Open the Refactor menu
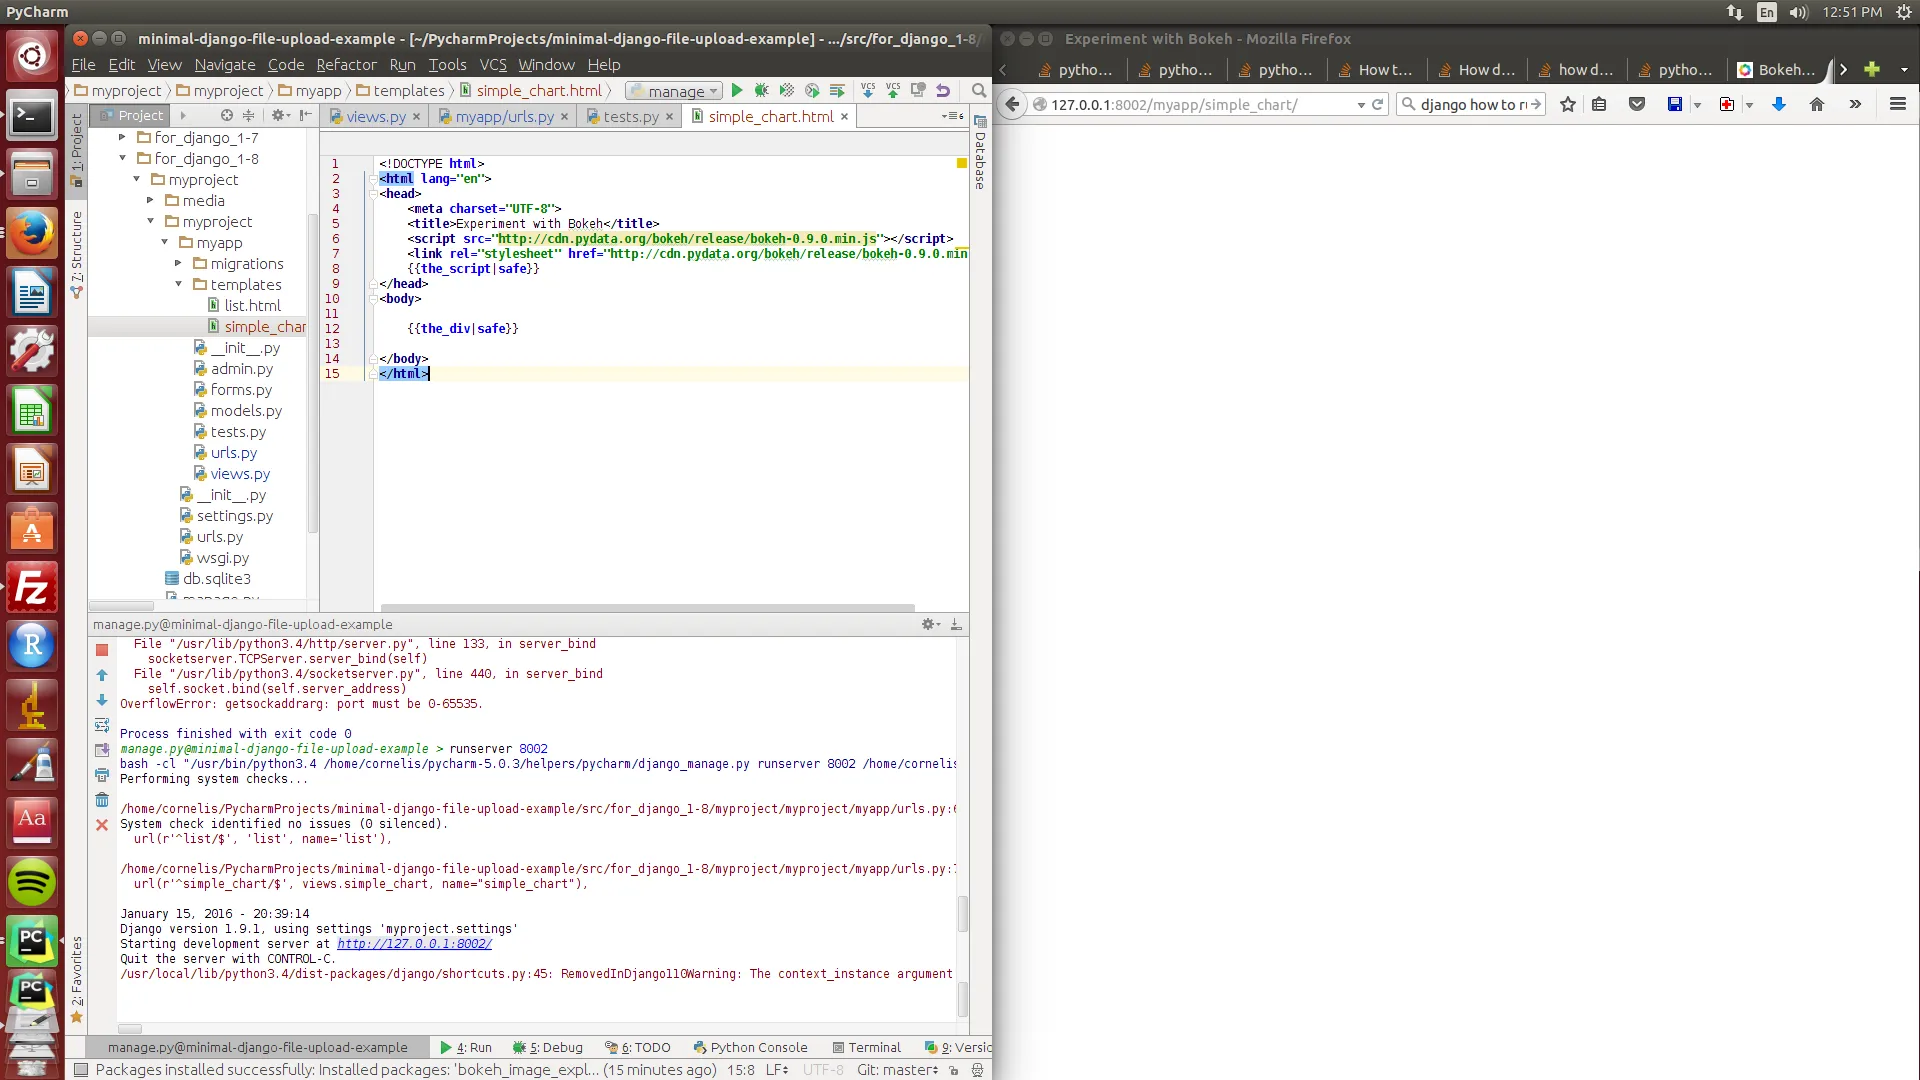The width and height of the screenshot is (1920, 1080). tap(346, 65)
